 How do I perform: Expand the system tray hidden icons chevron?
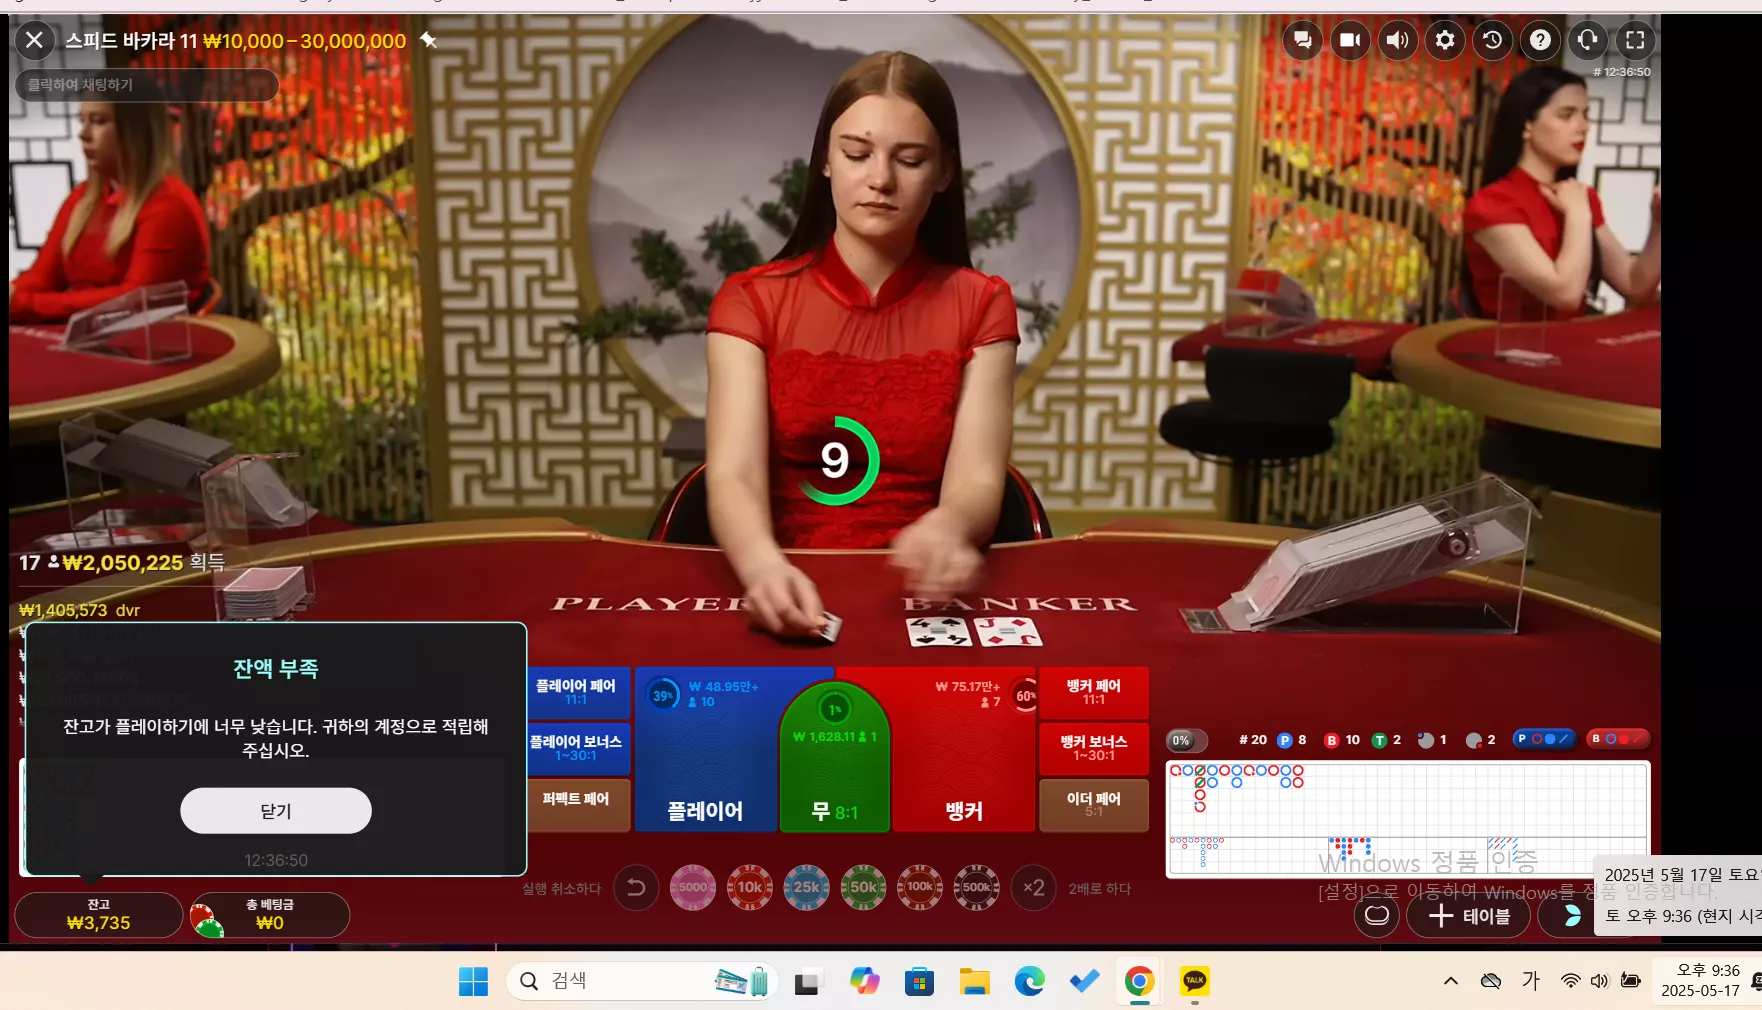[x=1451, y=981]
